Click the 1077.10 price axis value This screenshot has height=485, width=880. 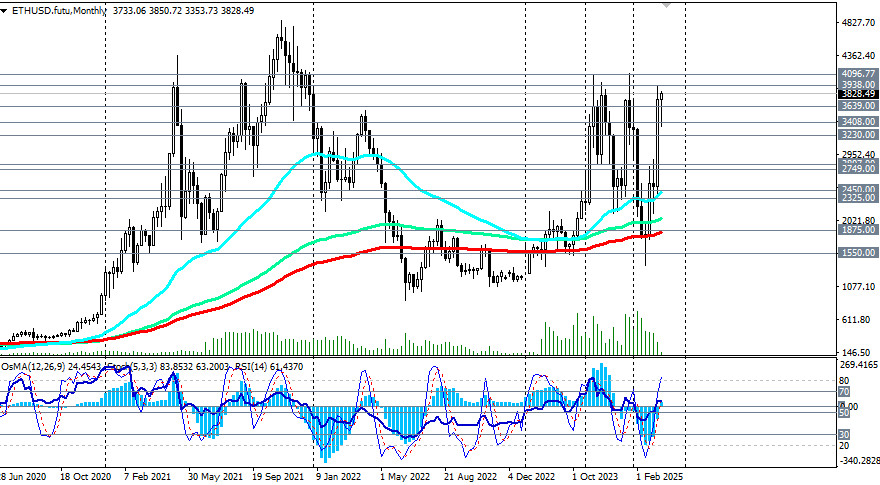pyautogui.click(x=859, y=286)
